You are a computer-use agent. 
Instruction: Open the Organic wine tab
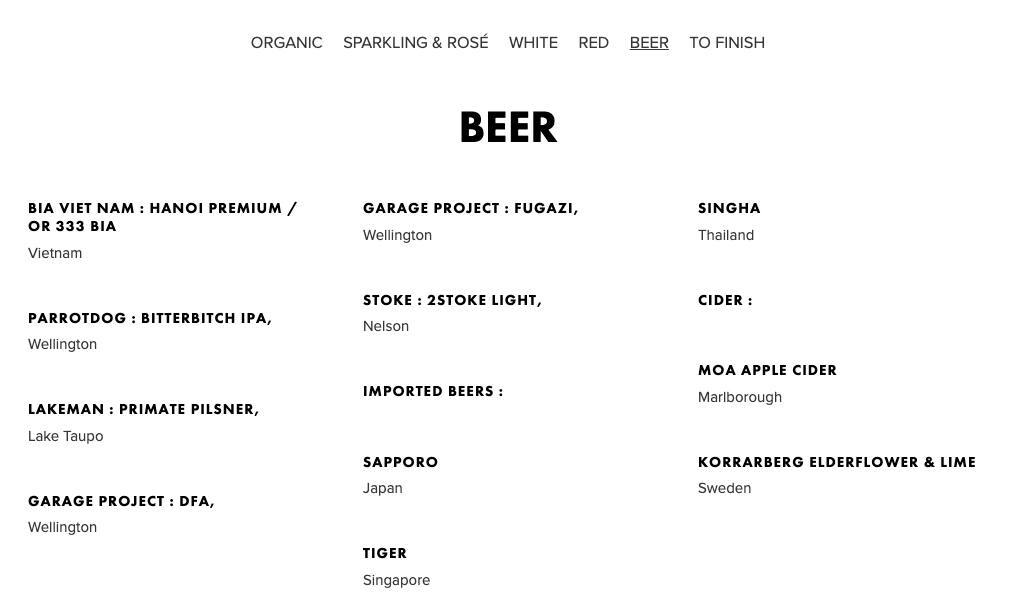[x=286, y=43]
